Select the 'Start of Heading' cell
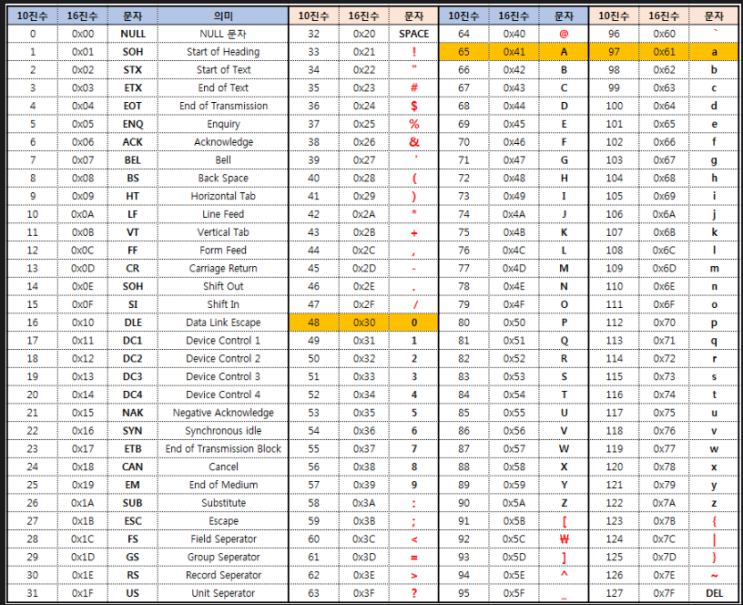 pyautogui.click(x=223, y=52)
